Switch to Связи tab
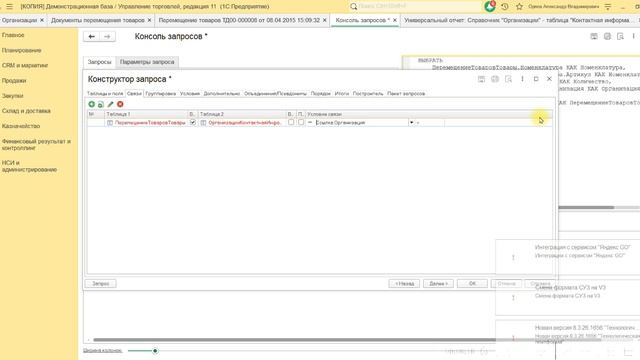 [134, 93]
